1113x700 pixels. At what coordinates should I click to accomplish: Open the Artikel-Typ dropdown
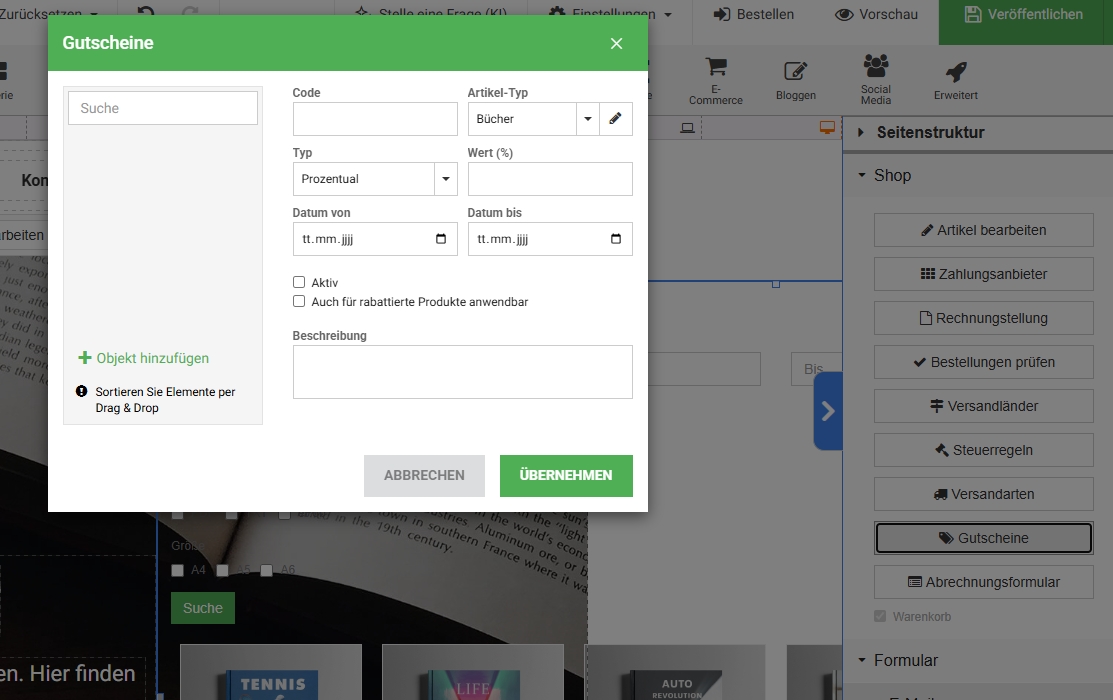tap(587, 119)
